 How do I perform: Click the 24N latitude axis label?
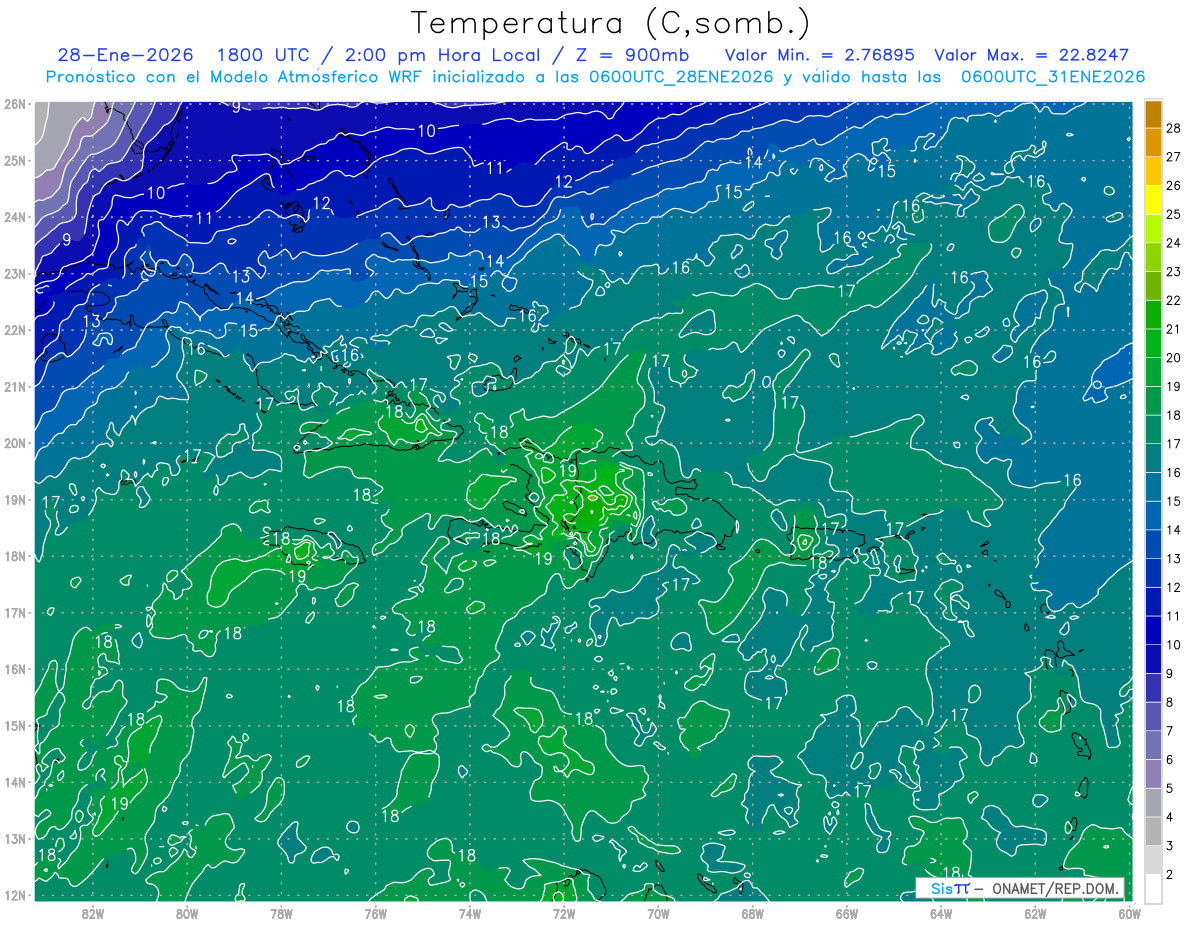pos(15,217)
